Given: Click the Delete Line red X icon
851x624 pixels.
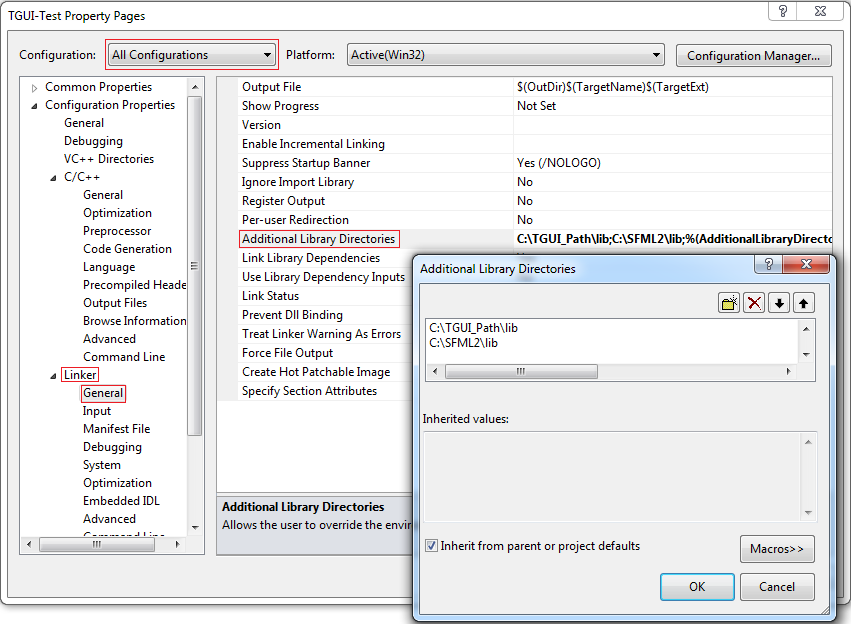Looking at the screenshot, I should click(753, 301).
